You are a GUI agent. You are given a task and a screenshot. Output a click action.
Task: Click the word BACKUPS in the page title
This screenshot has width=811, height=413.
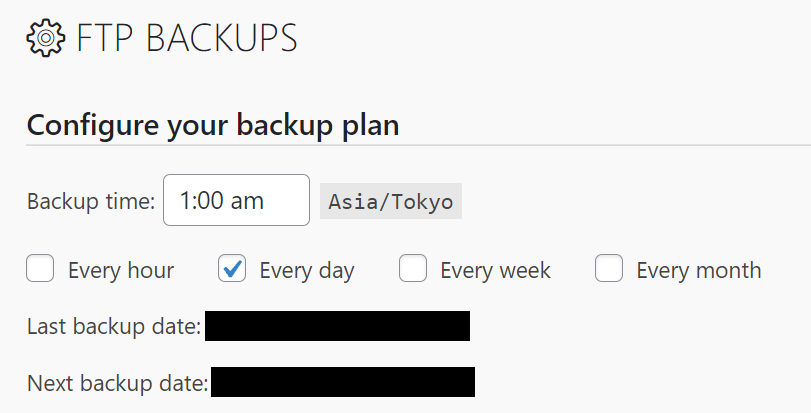(222, 38)
